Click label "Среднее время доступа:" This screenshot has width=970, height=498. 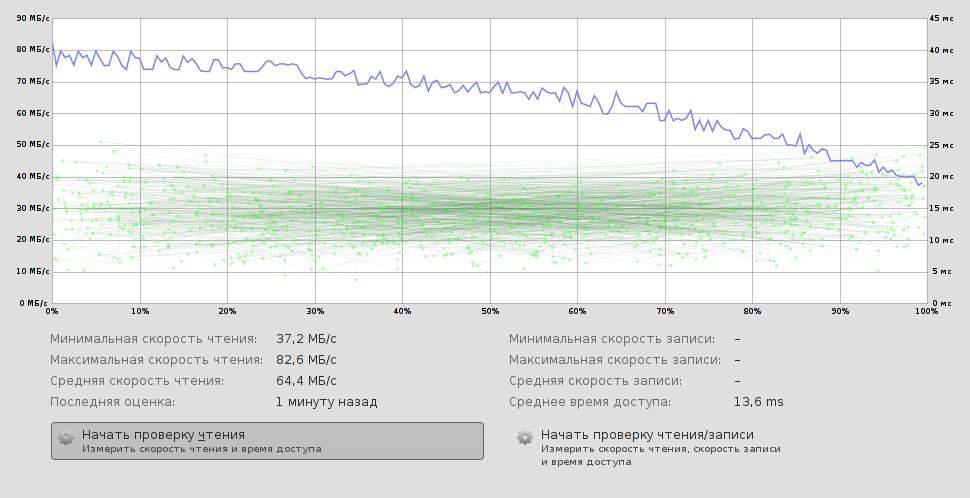pyautogui.click(x=590, y=402)
